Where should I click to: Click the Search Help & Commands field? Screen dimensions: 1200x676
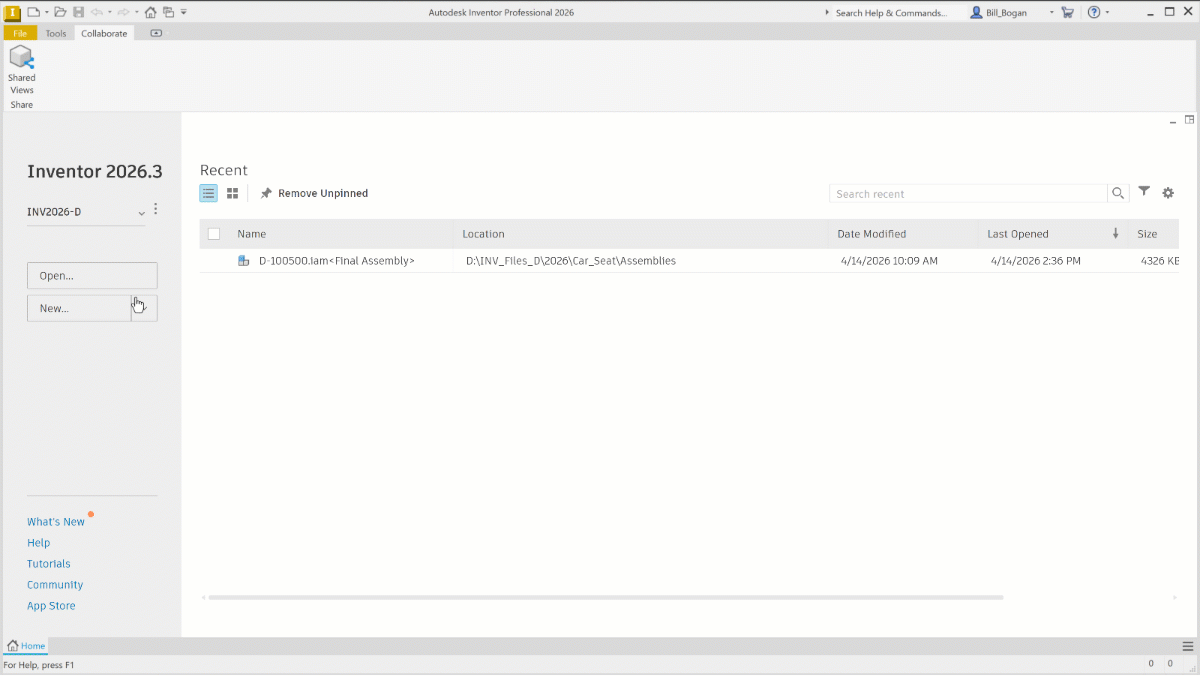click(x=892, y=13)
